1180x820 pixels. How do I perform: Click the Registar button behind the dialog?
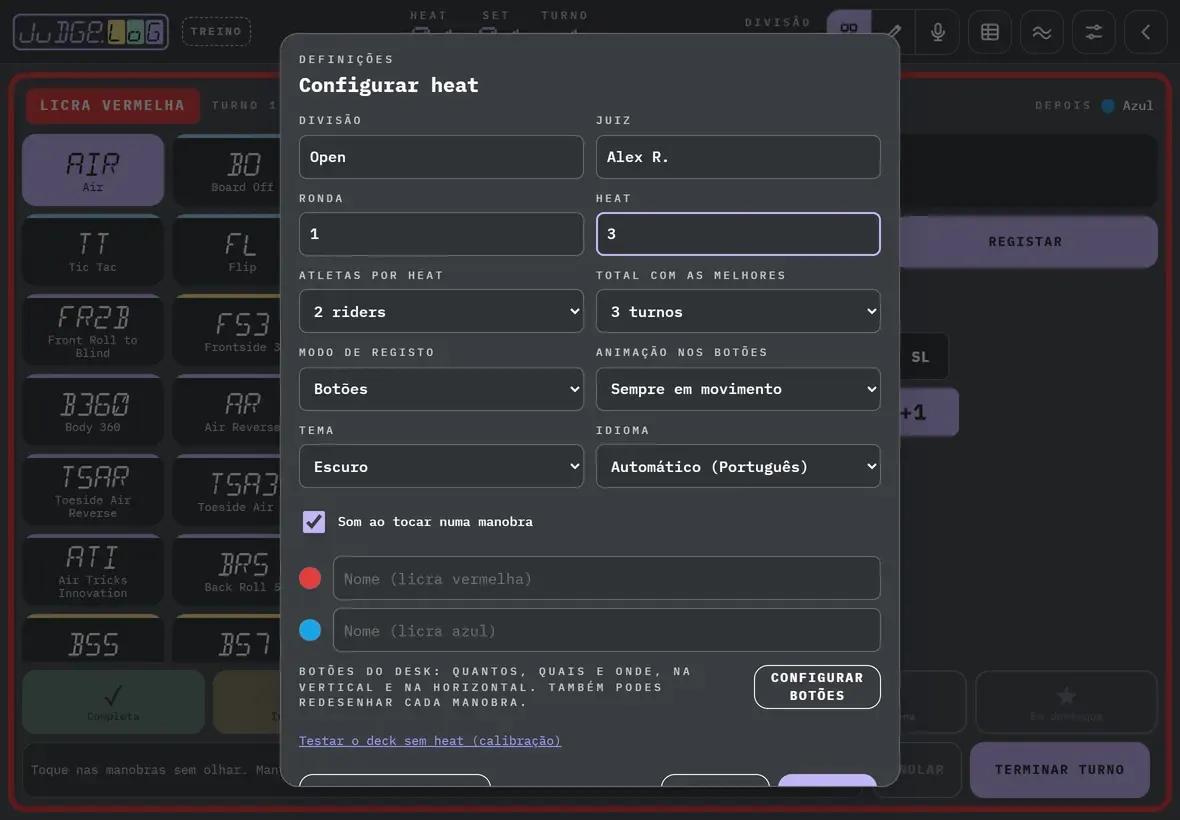click(x=1028, y=242)
